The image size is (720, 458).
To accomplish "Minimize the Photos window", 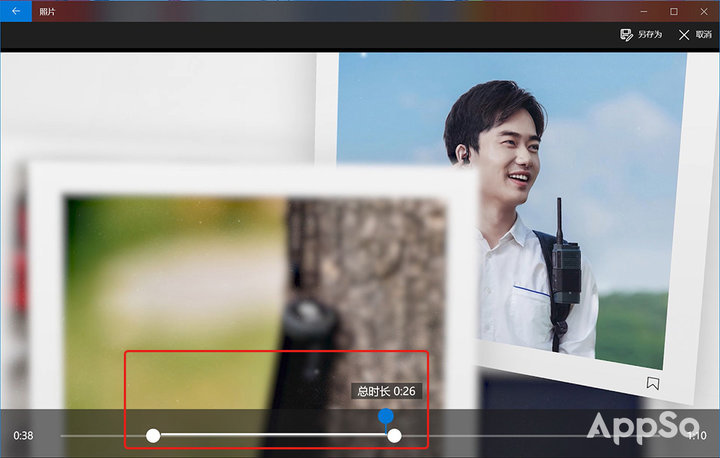I will tap(644, 11).
